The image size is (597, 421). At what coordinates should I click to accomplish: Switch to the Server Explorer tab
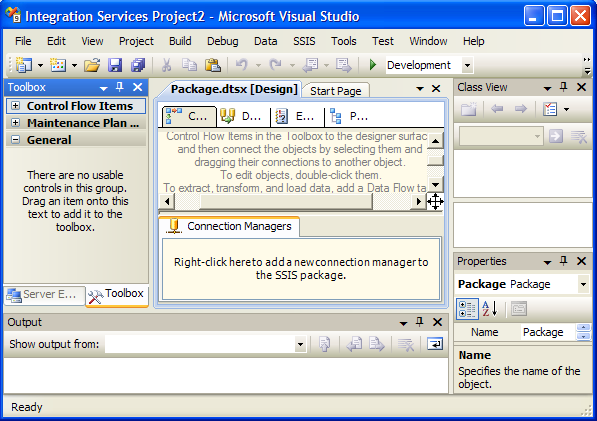(x=45, y=295)
